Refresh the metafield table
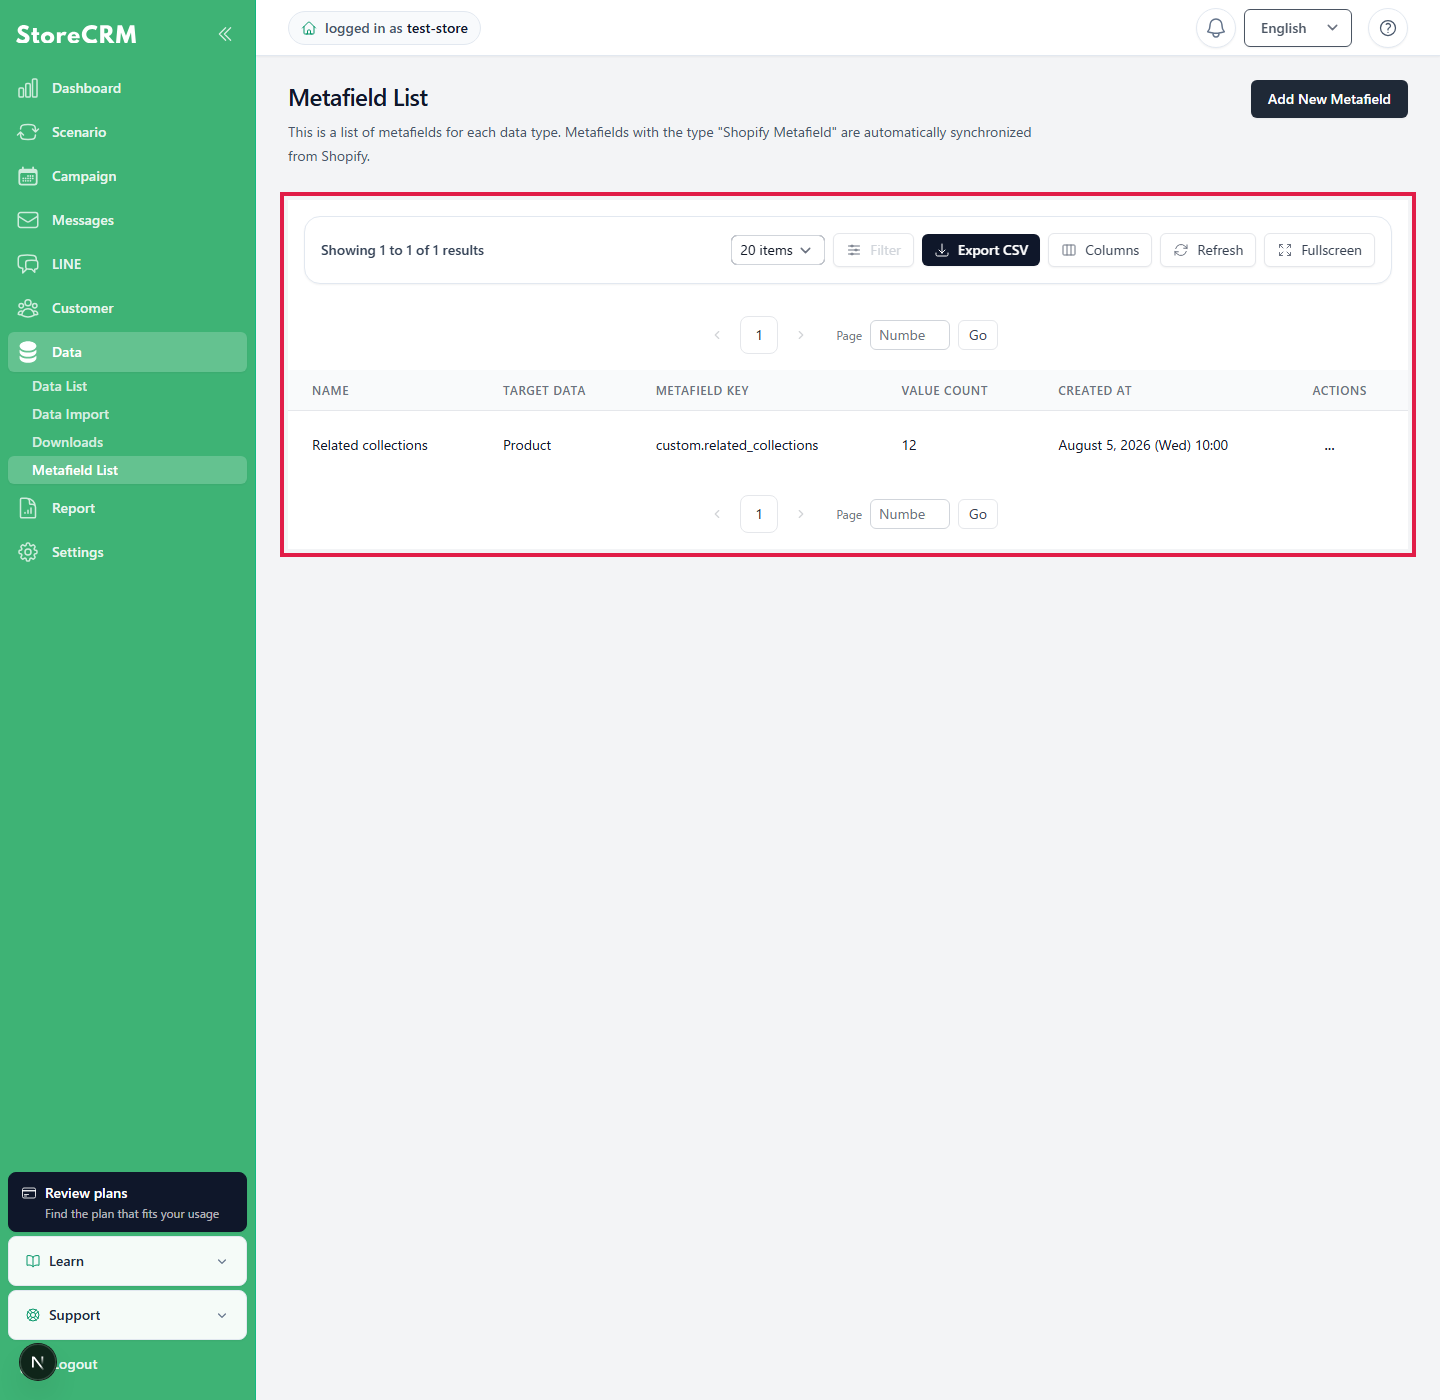The height and width of the screenshot is (1400, 1440). [x=1208, y=250]
